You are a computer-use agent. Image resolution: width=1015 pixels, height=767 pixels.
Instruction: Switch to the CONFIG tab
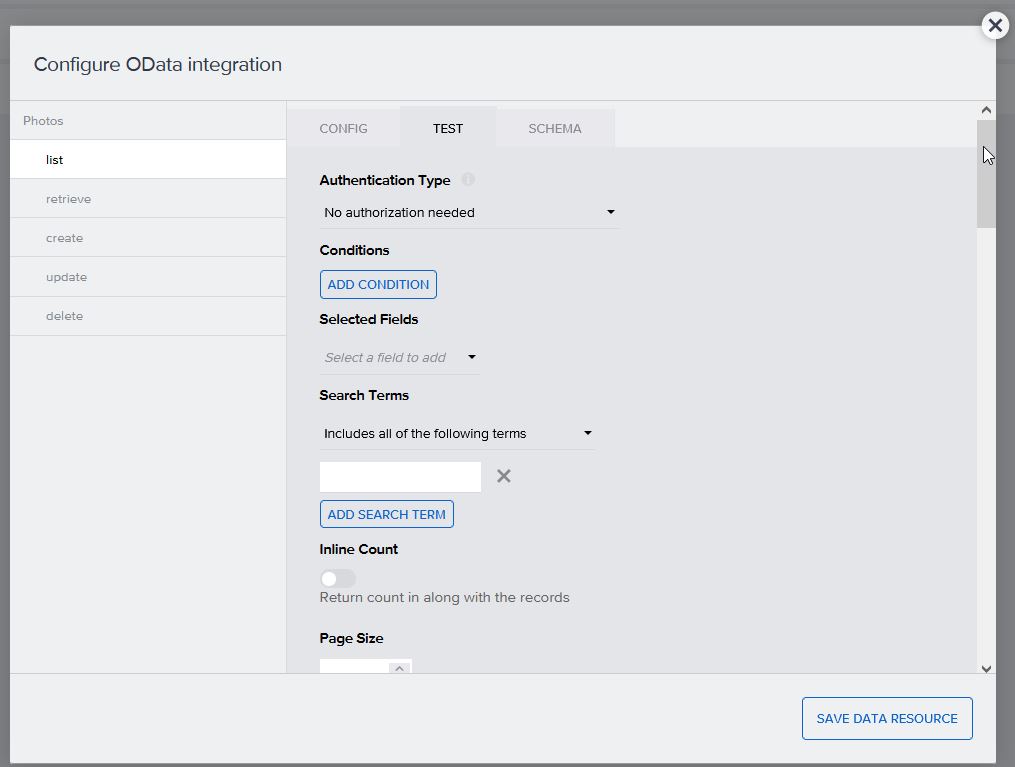[343, 128]
